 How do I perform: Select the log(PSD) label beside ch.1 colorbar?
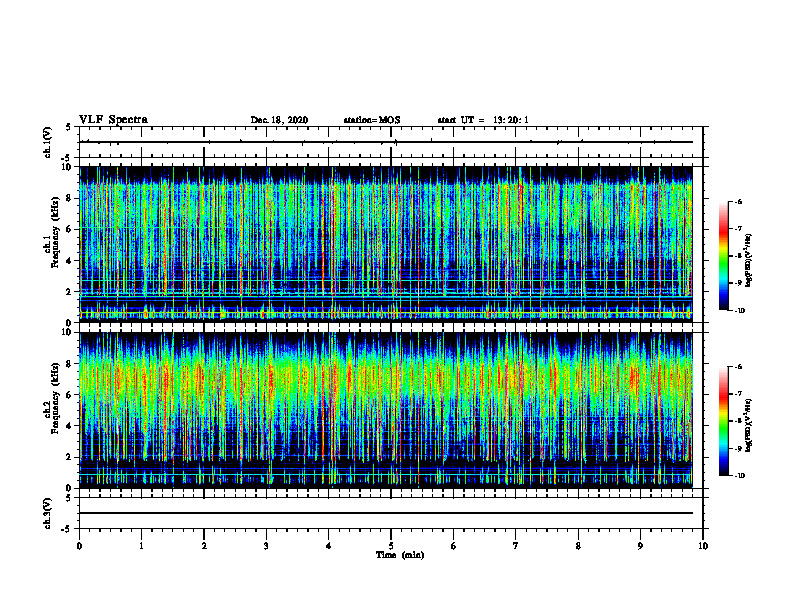(749, 261)
